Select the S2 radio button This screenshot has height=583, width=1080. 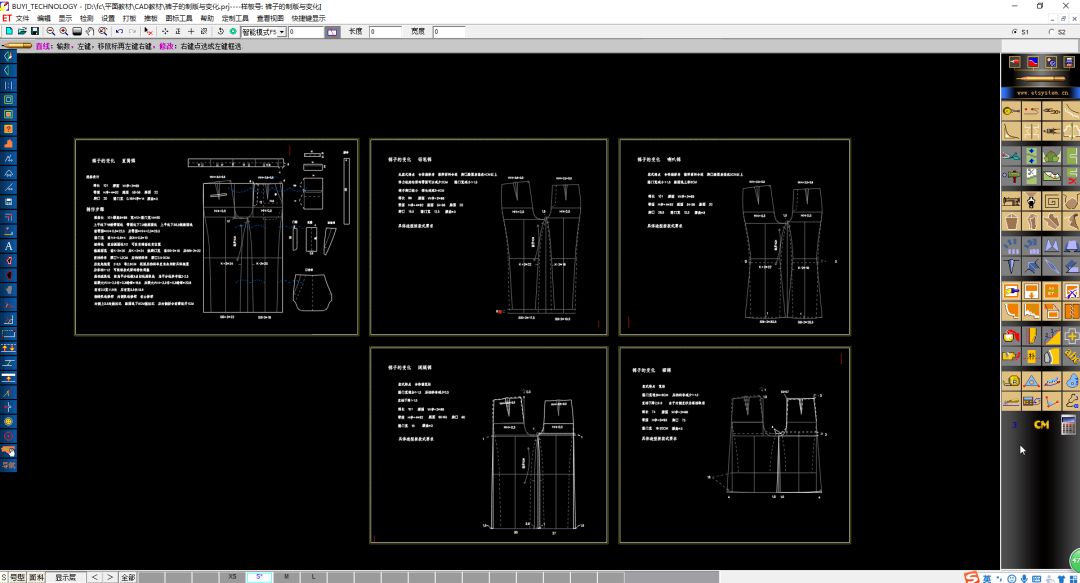[x=1050, y=32]
